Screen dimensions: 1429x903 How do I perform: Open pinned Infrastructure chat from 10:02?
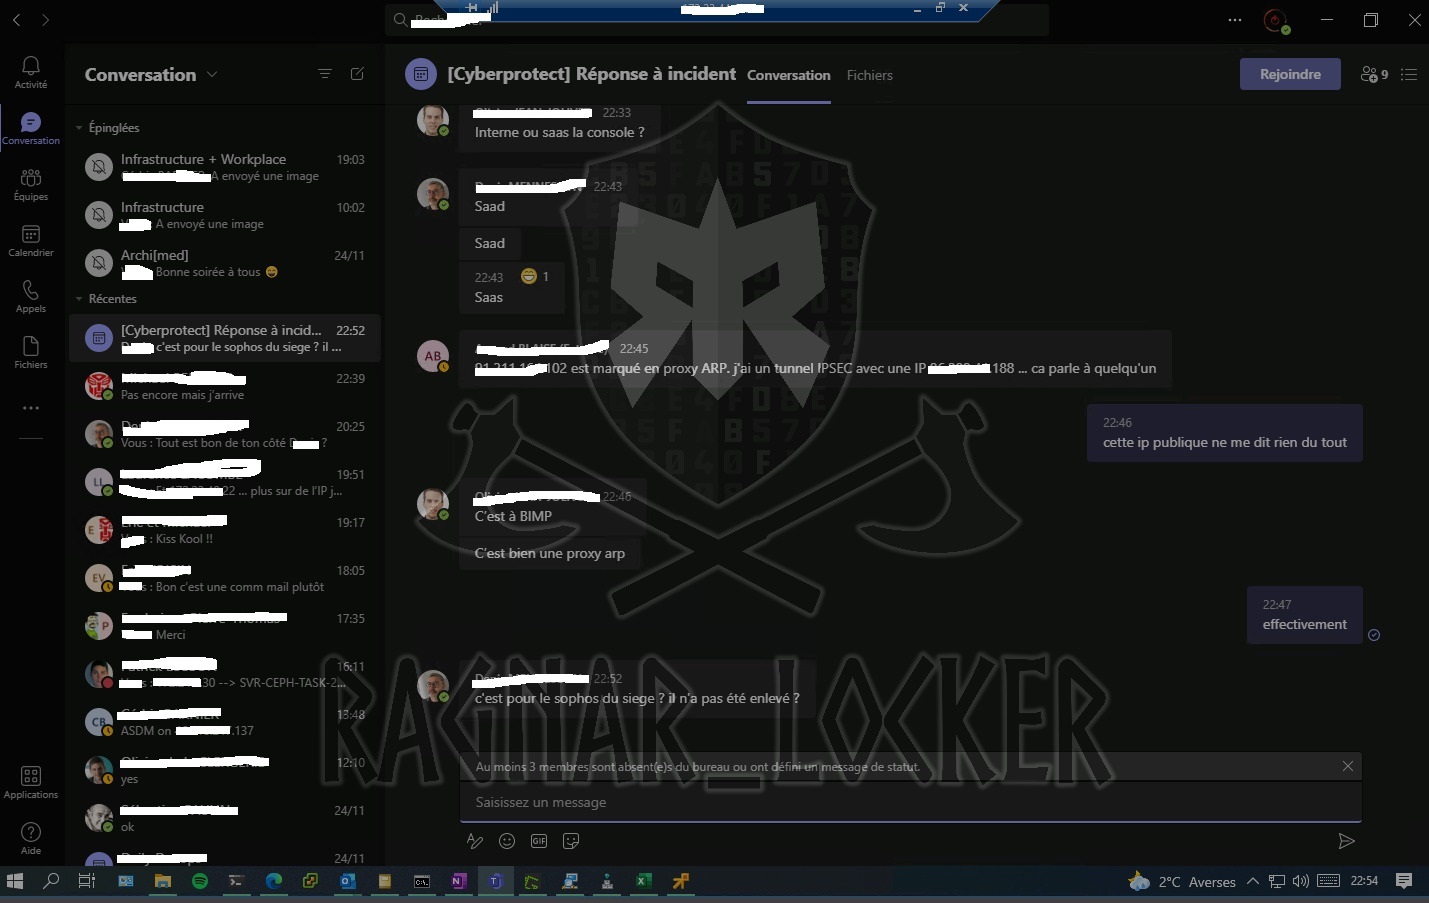point(225,215)
